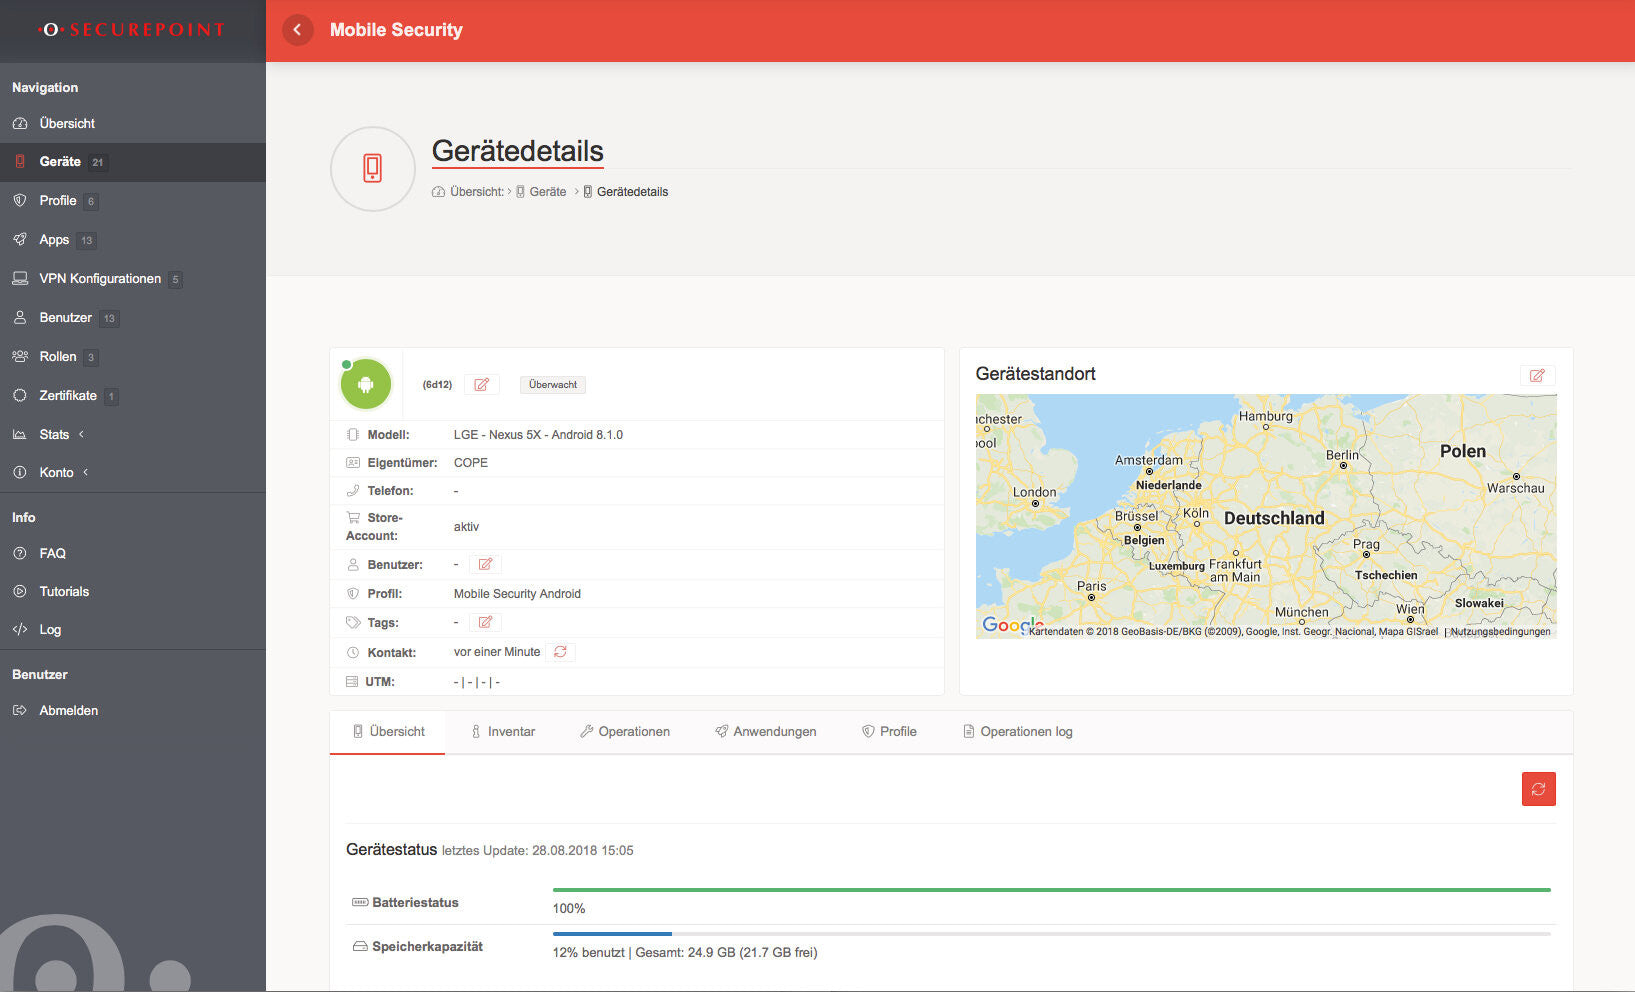Refresh the Kontakt last contact time
1635x992 pixels.
560,652
